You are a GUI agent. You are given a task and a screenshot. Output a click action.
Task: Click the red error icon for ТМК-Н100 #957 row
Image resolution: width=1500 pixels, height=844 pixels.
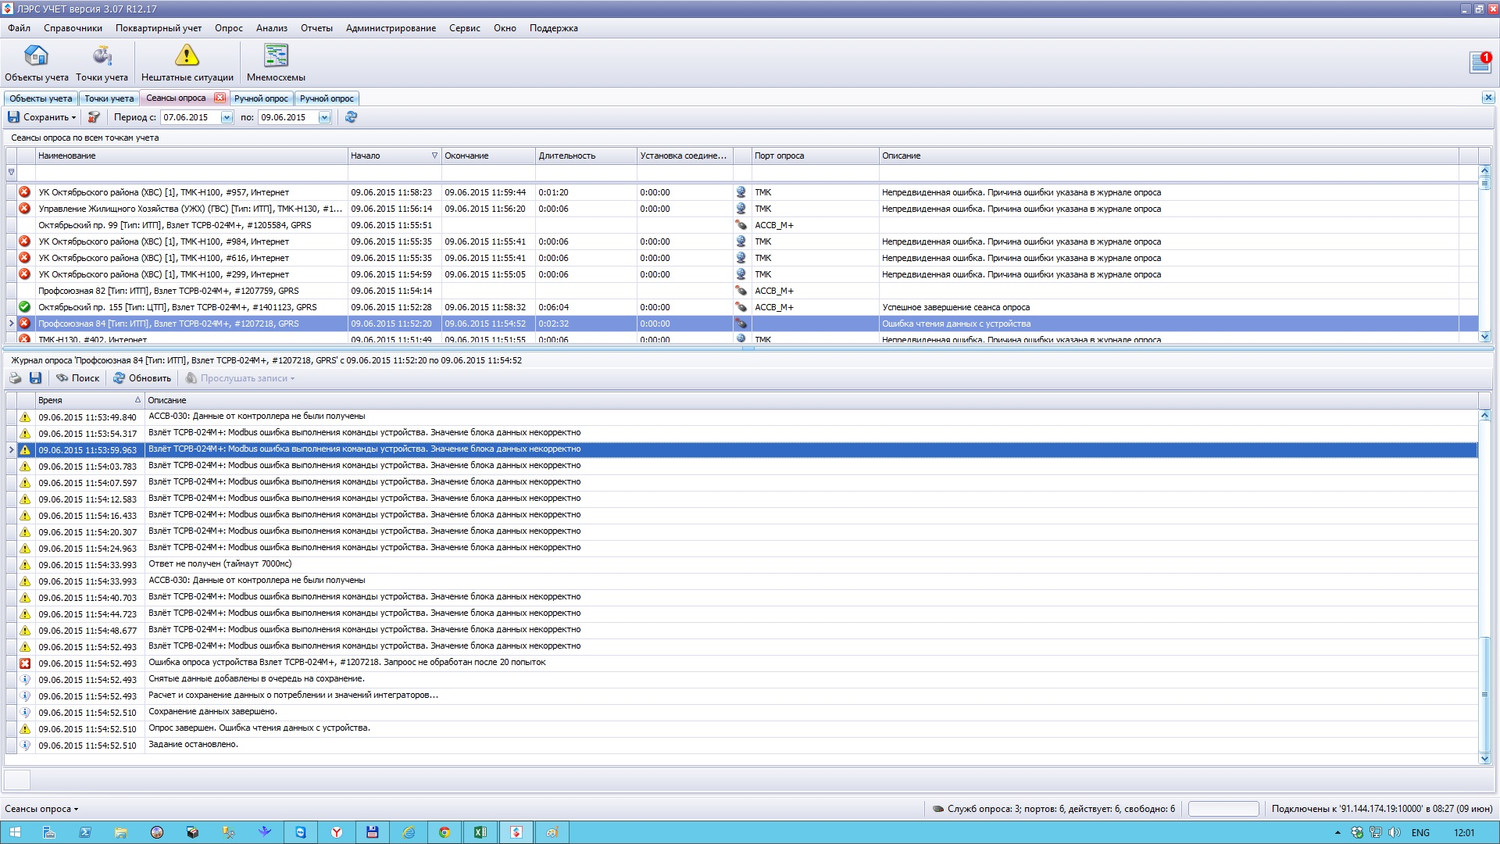coord(25,192)
